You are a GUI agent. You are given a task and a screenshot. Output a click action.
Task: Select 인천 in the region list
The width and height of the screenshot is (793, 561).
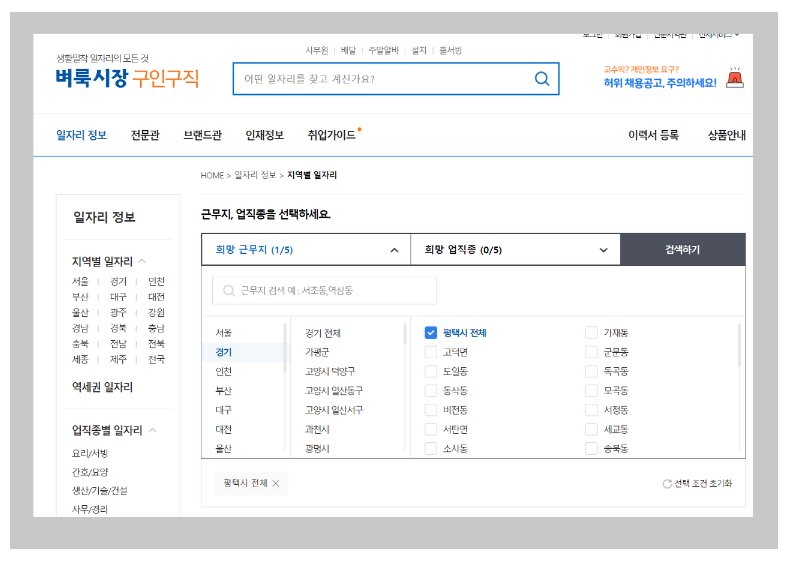click(224, 371)
